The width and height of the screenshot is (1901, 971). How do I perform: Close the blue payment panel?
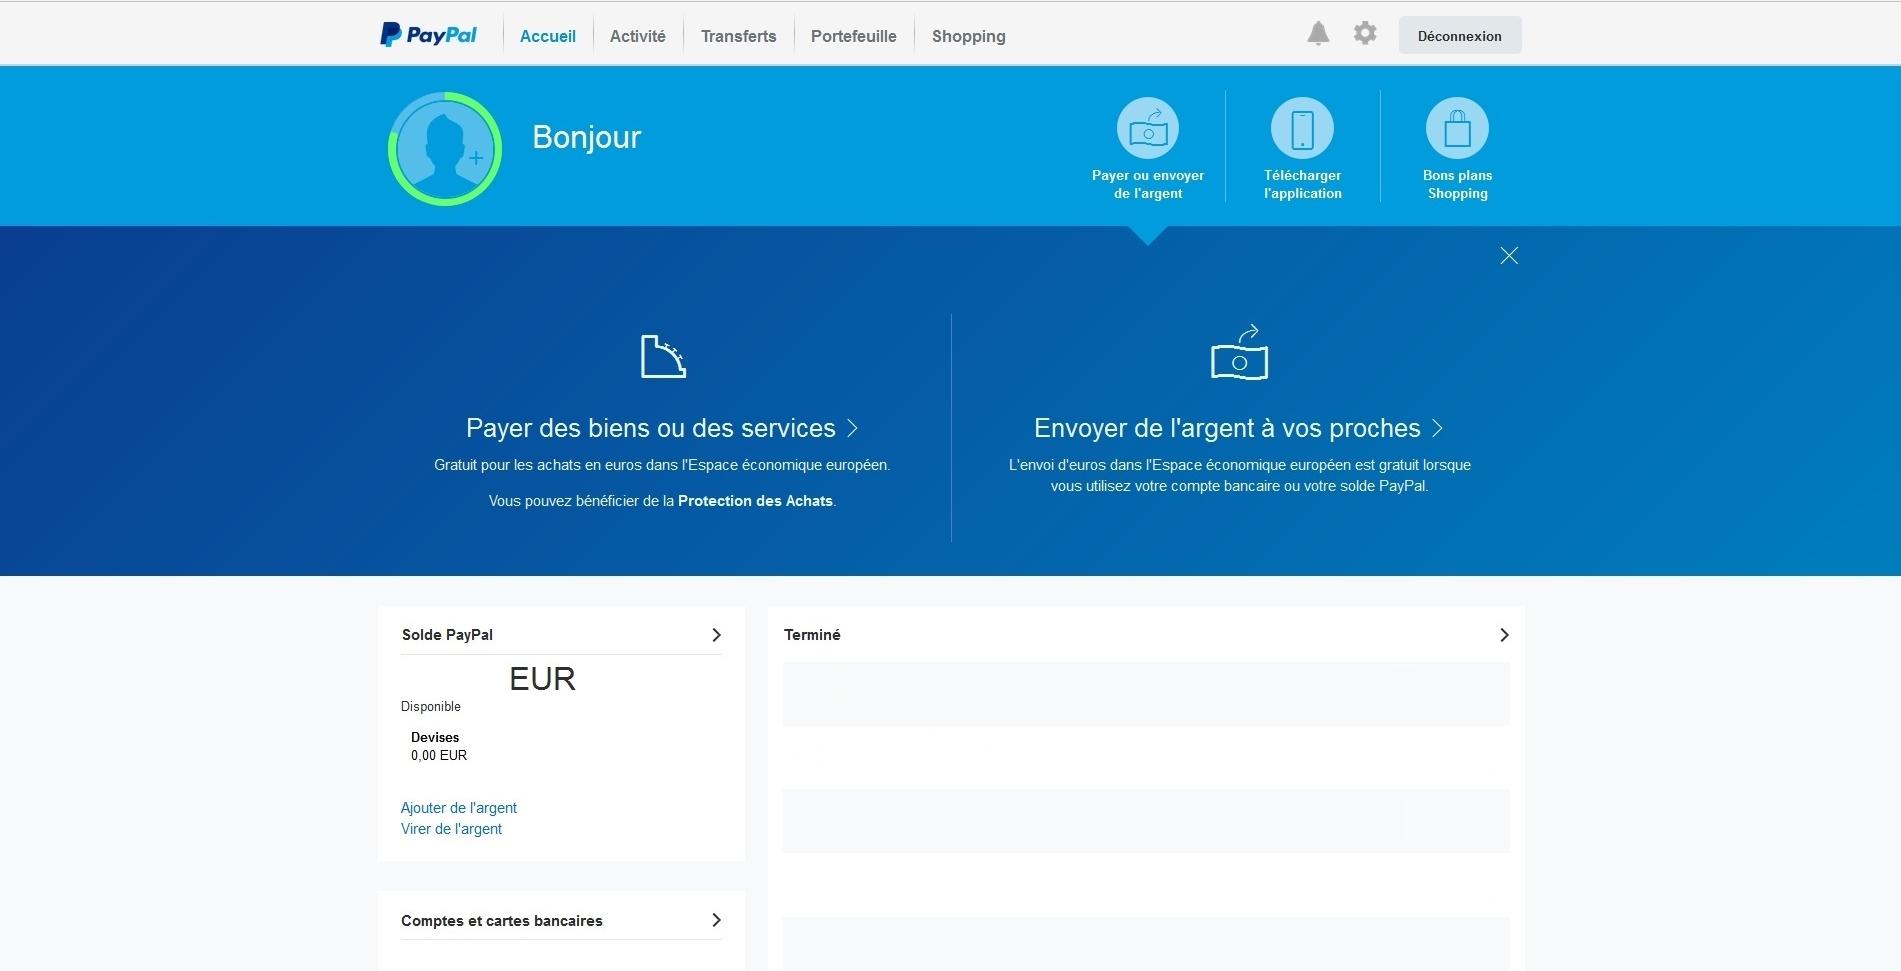pyautogui.click(x=1509, y=256)
